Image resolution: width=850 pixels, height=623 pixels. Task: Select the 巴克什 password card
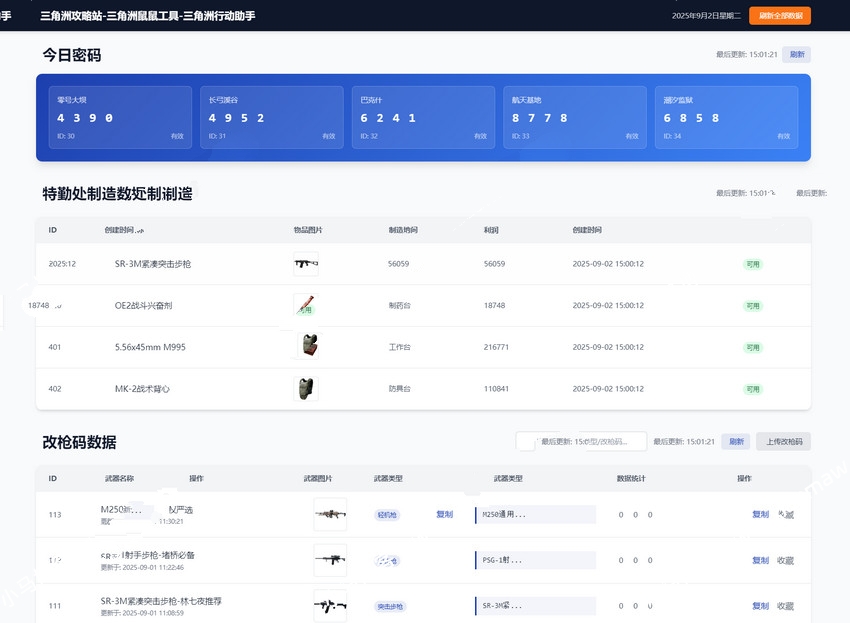coord(423,117)
